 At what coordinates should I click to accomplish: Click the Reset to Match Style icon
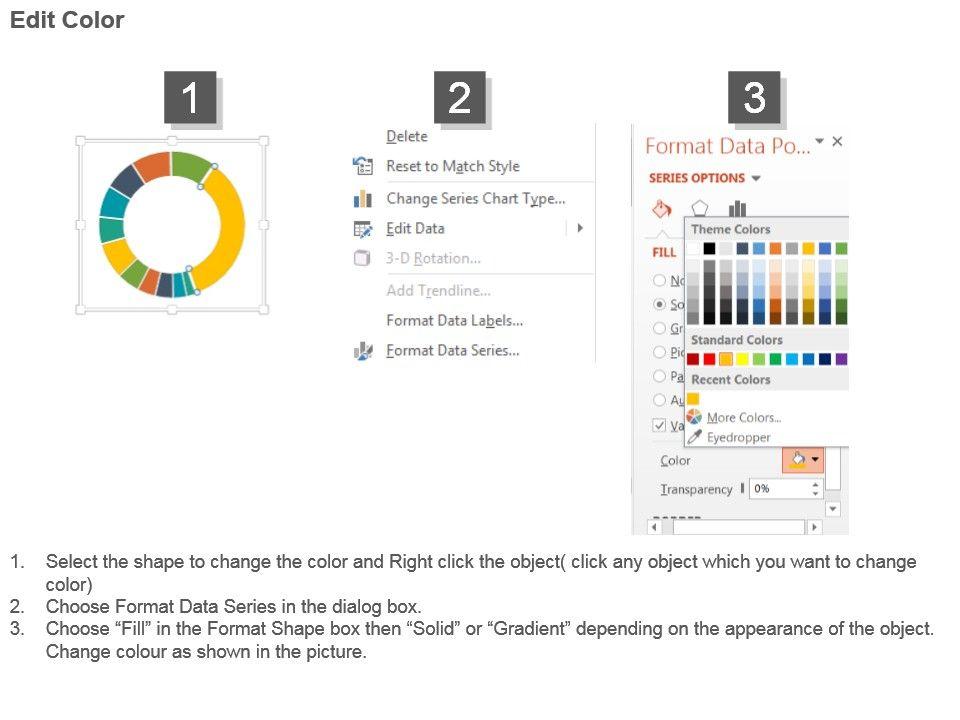click(x=363, y=167)
